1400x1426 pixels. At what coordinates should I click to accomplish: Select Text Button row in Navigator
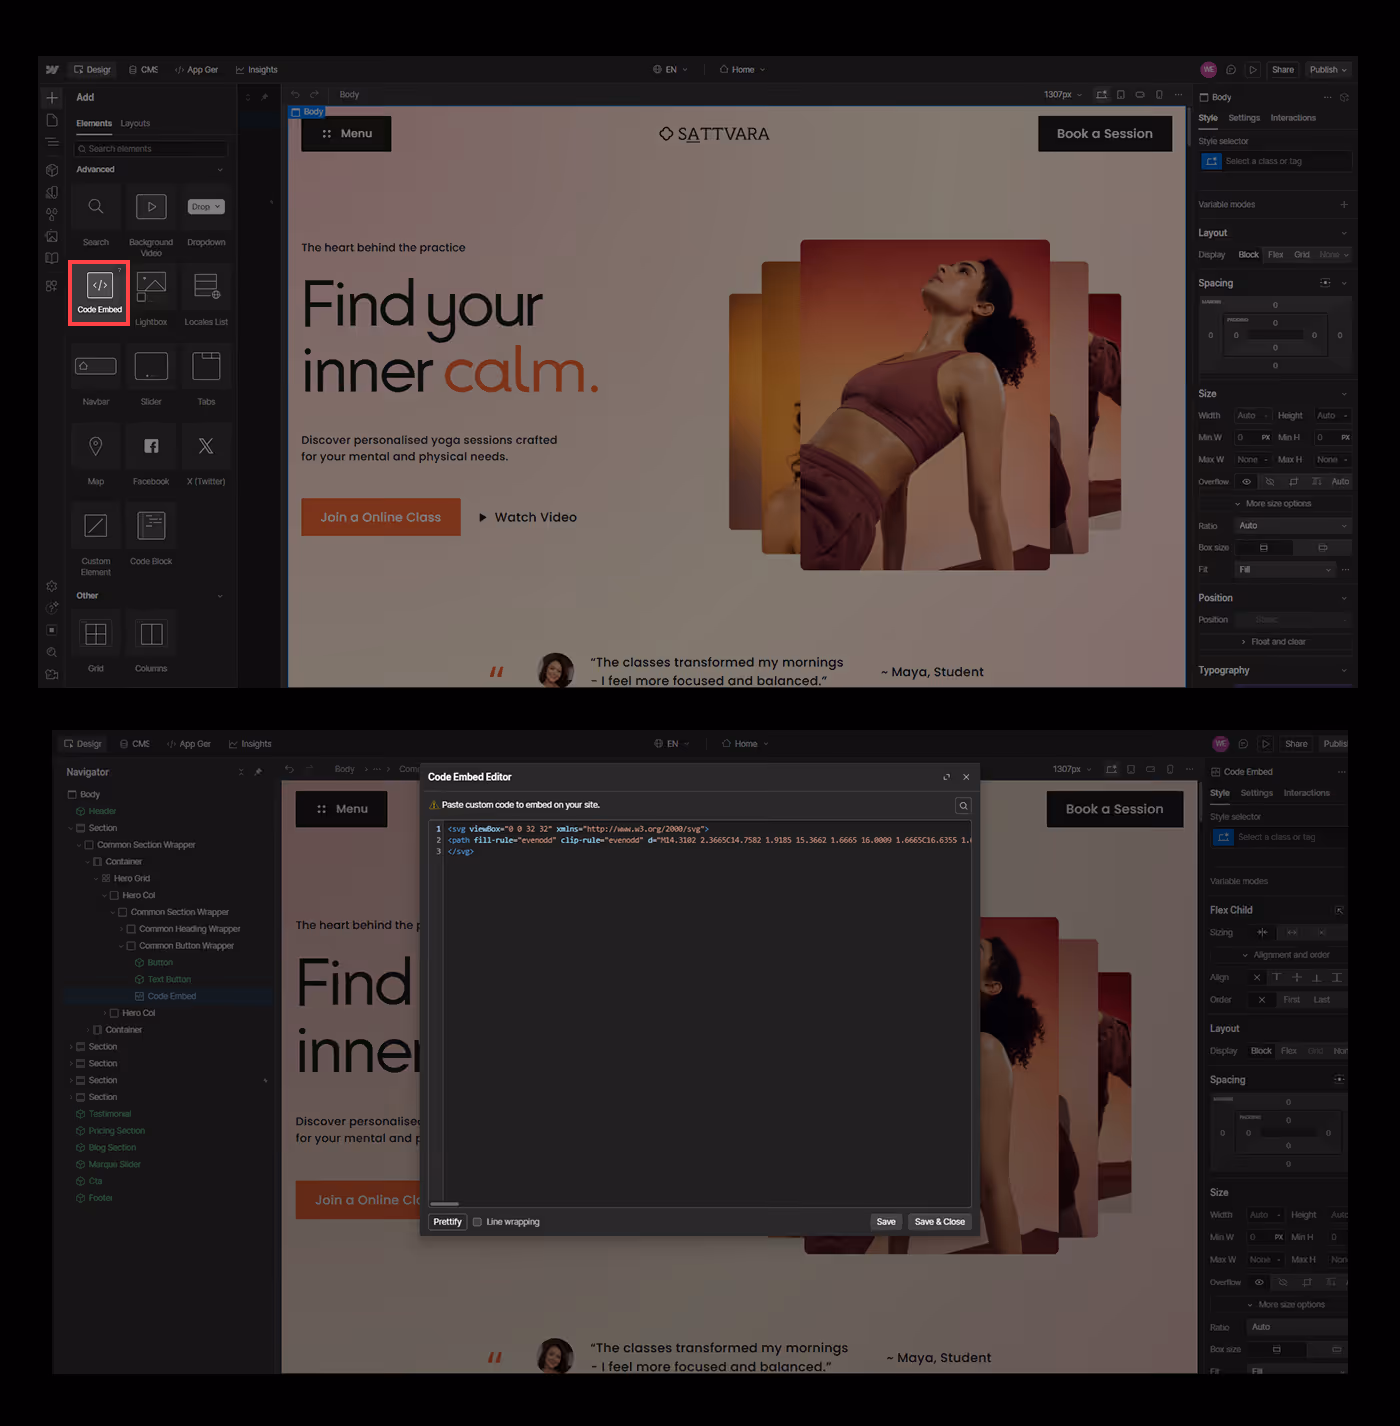(168, 980)
